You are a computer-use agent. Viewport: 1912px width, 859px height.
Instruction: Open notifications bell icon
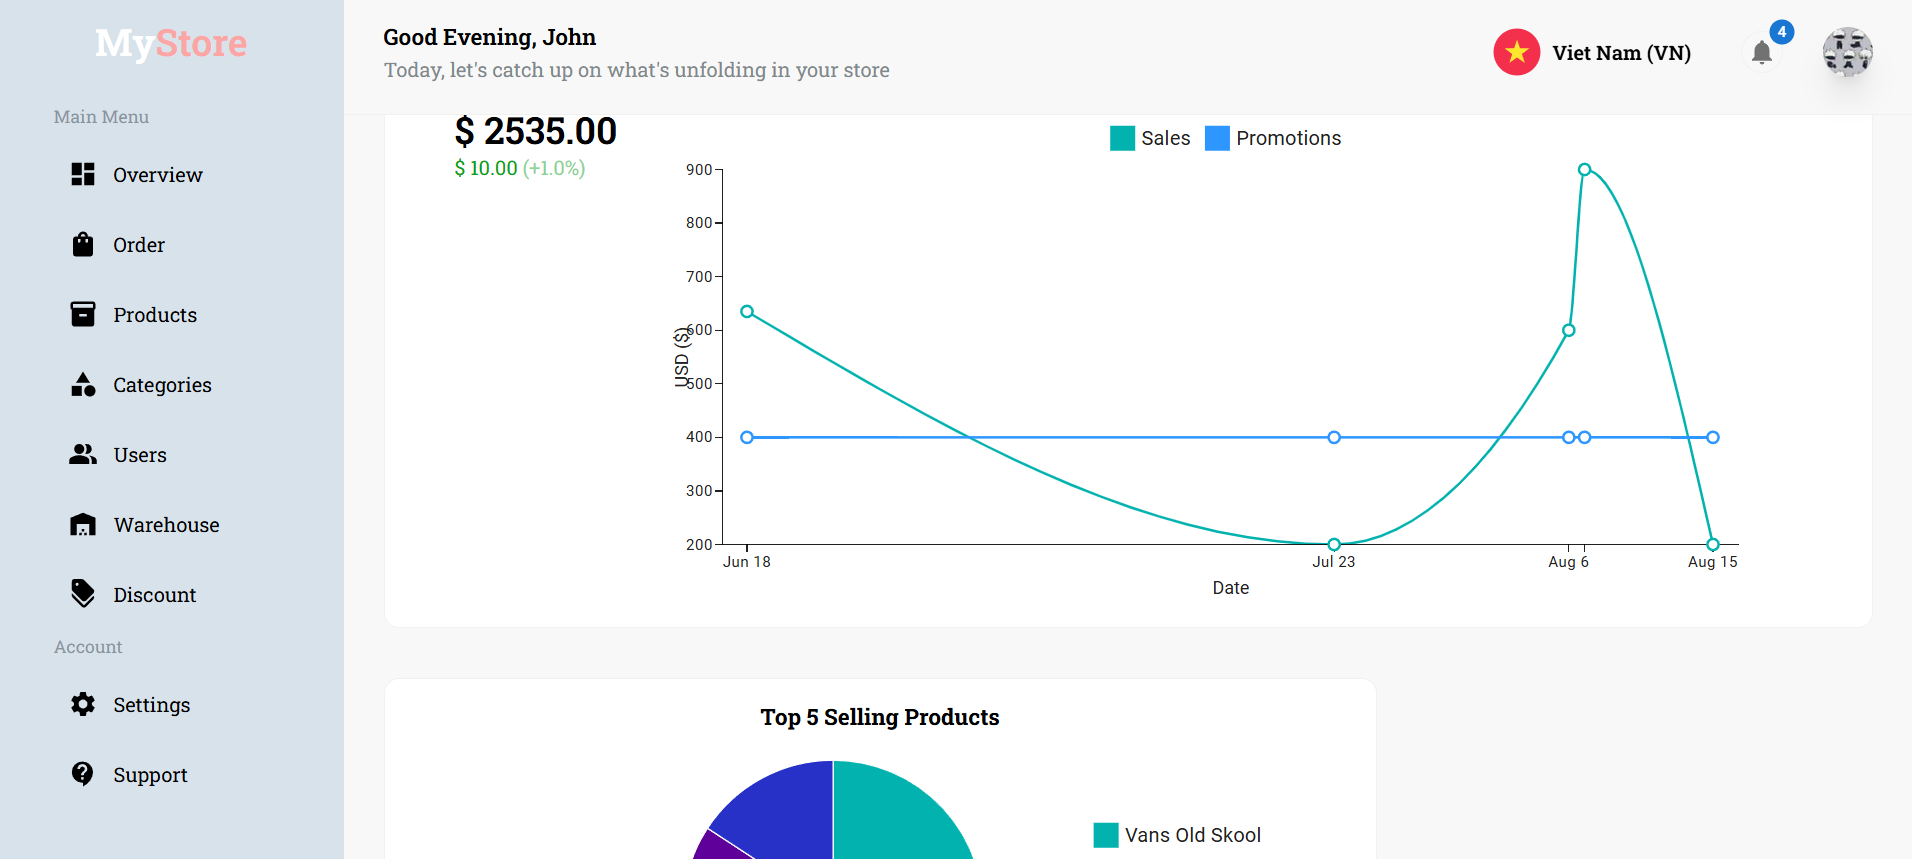(x=1762, y=52)
